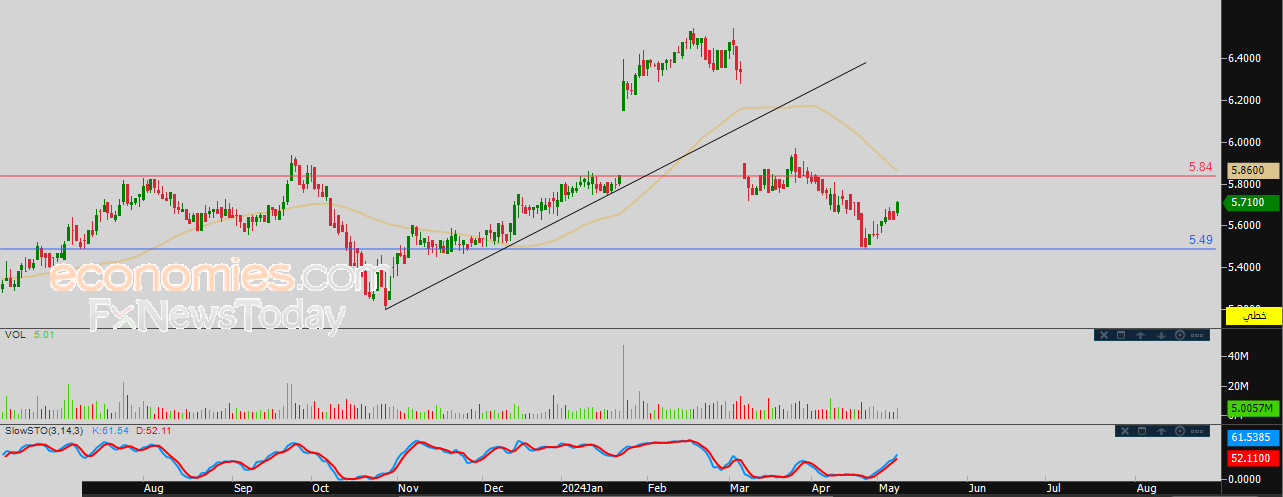Select the red 5.84 resistance line label
Viewport: 1283px width, 497px height.
click(1200, 167)
